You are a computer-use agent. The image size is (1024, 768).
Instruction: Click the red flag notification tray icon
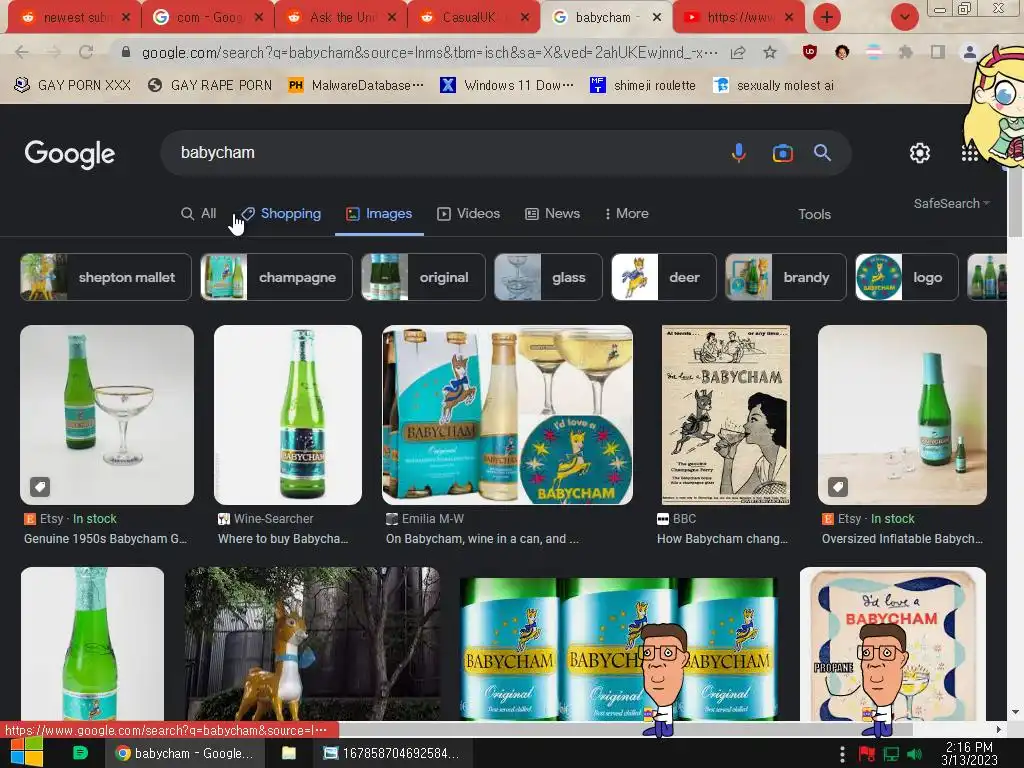pyautogui.click(x=867, y=754)
